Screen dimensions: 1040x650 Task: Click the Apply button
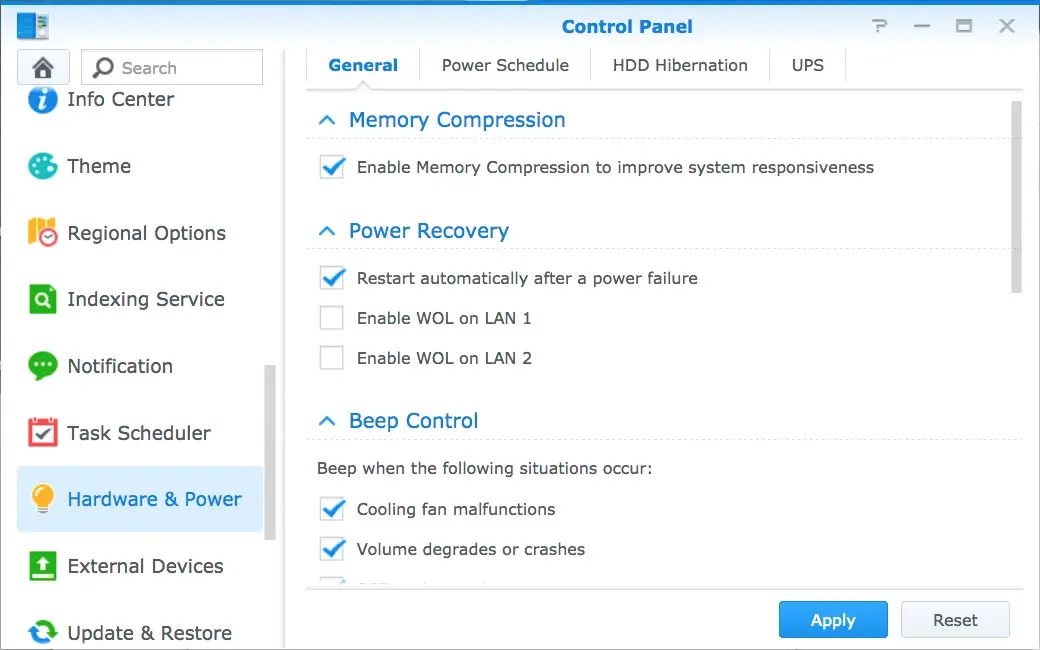tap(833, 620)
